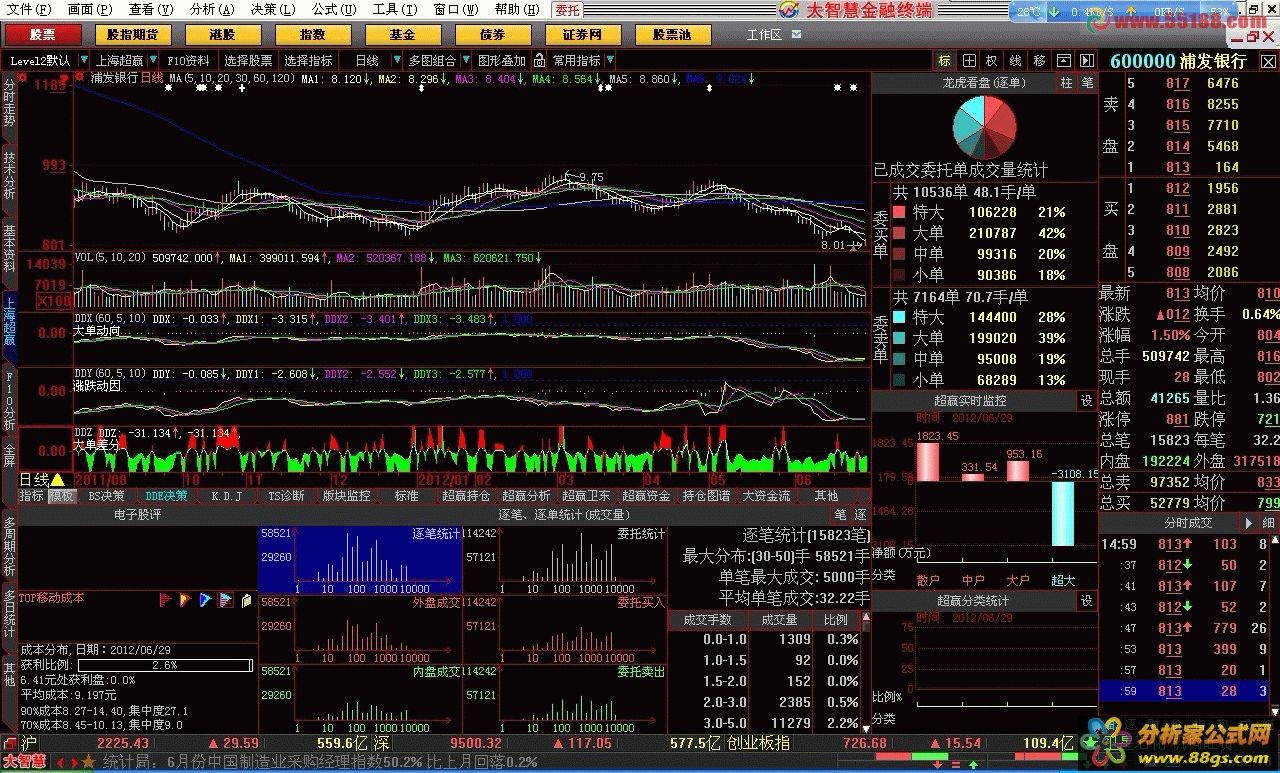Click the 获利比例 2.6% progress bar

165,664
